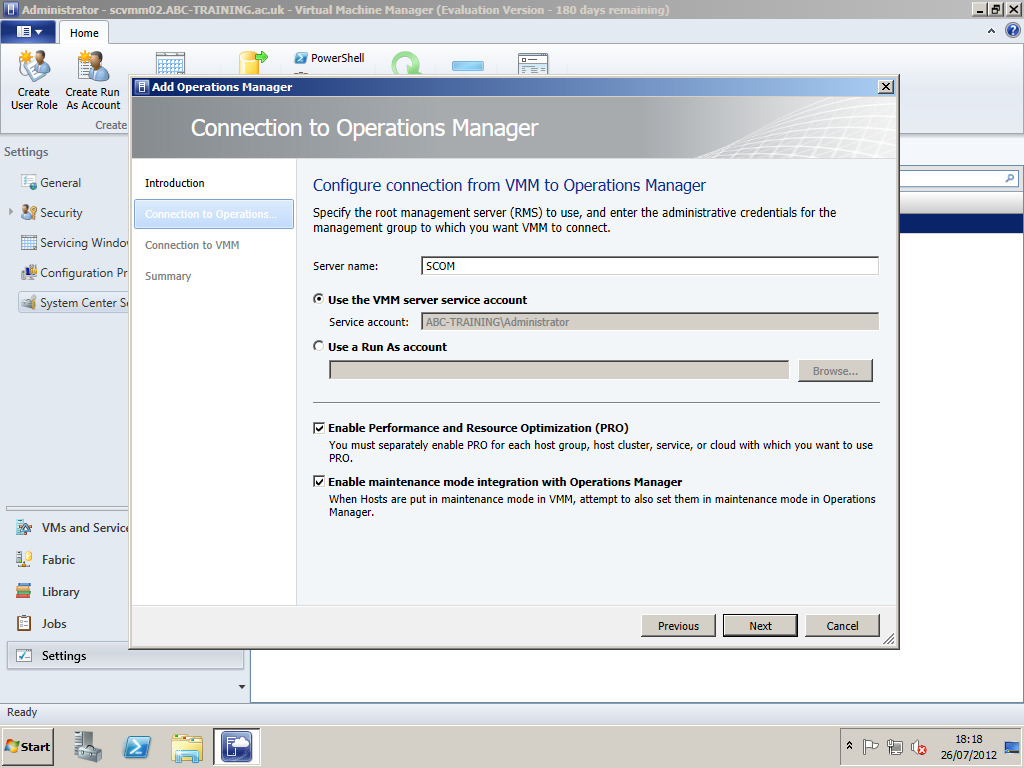Cancel the Add Operations Manager wizard

pyautogui.click(x=842, y=626)
